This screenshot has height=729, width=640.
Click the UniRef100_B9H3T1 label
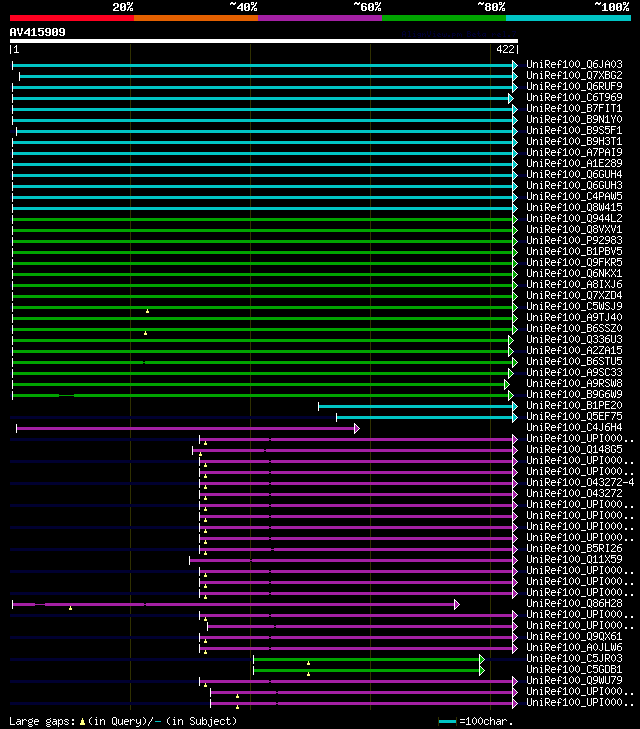(x=574, y=141)
